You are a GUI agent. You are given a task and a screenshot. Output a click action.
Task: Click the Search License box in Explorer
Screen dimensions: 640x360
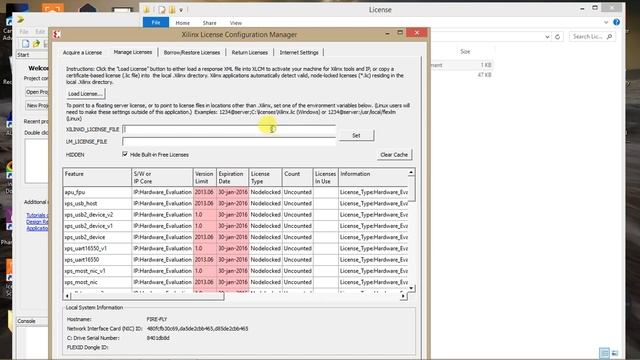click(592, 37)
